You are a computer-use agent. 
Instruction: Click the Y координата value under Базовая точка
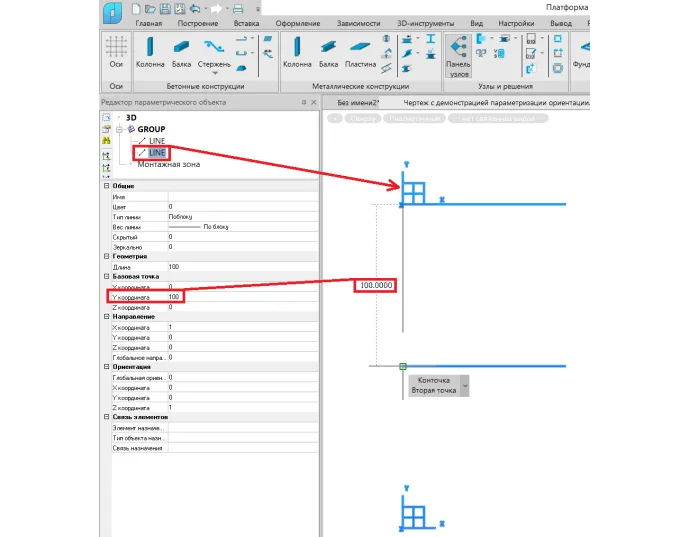coord(243,297)
